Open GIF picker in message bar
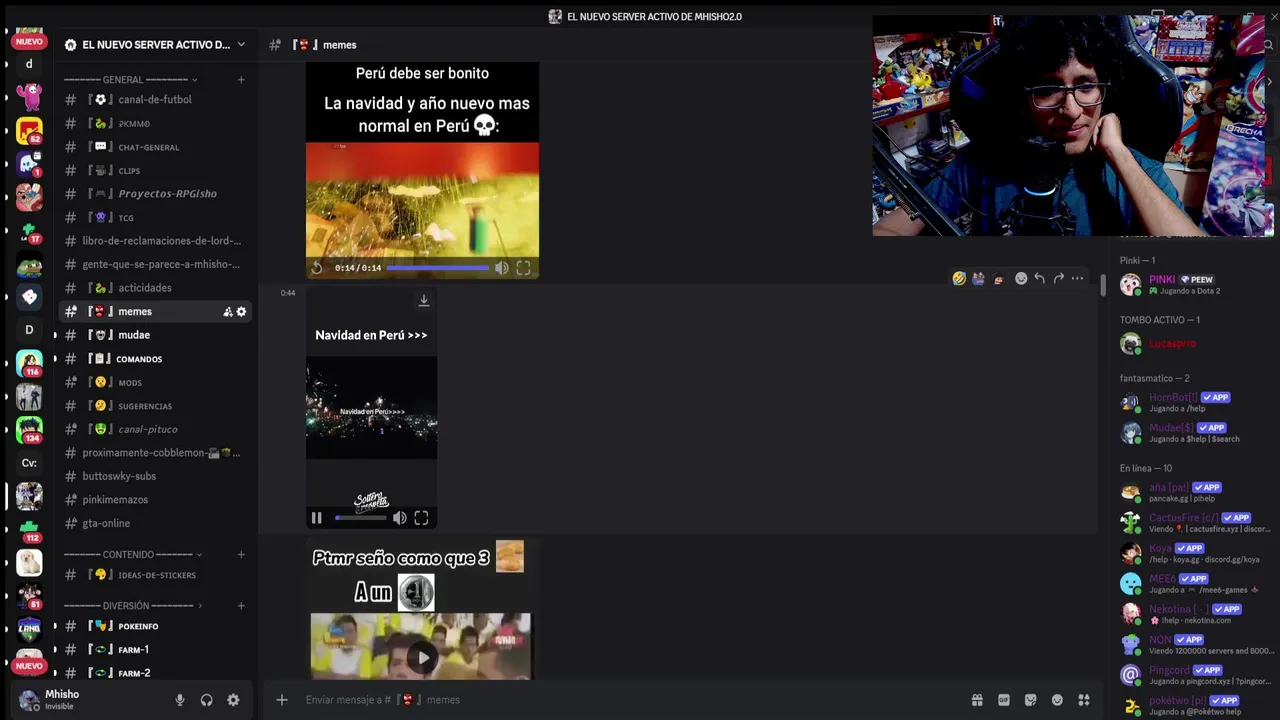This screenshot has width=1280, height=720. pos(1004,700)
